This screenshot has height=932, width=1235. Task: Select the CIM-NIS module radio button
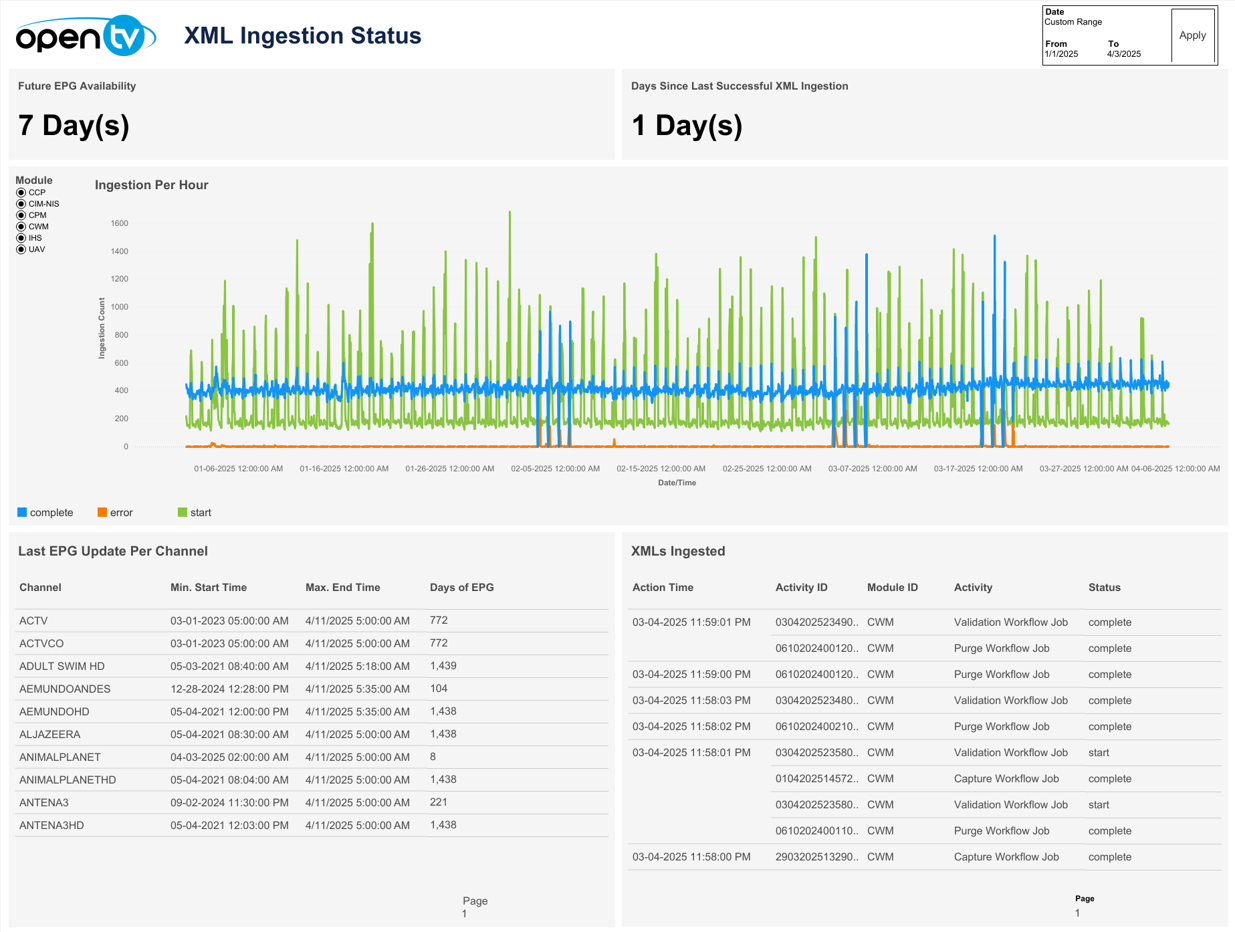coord(21,204)
